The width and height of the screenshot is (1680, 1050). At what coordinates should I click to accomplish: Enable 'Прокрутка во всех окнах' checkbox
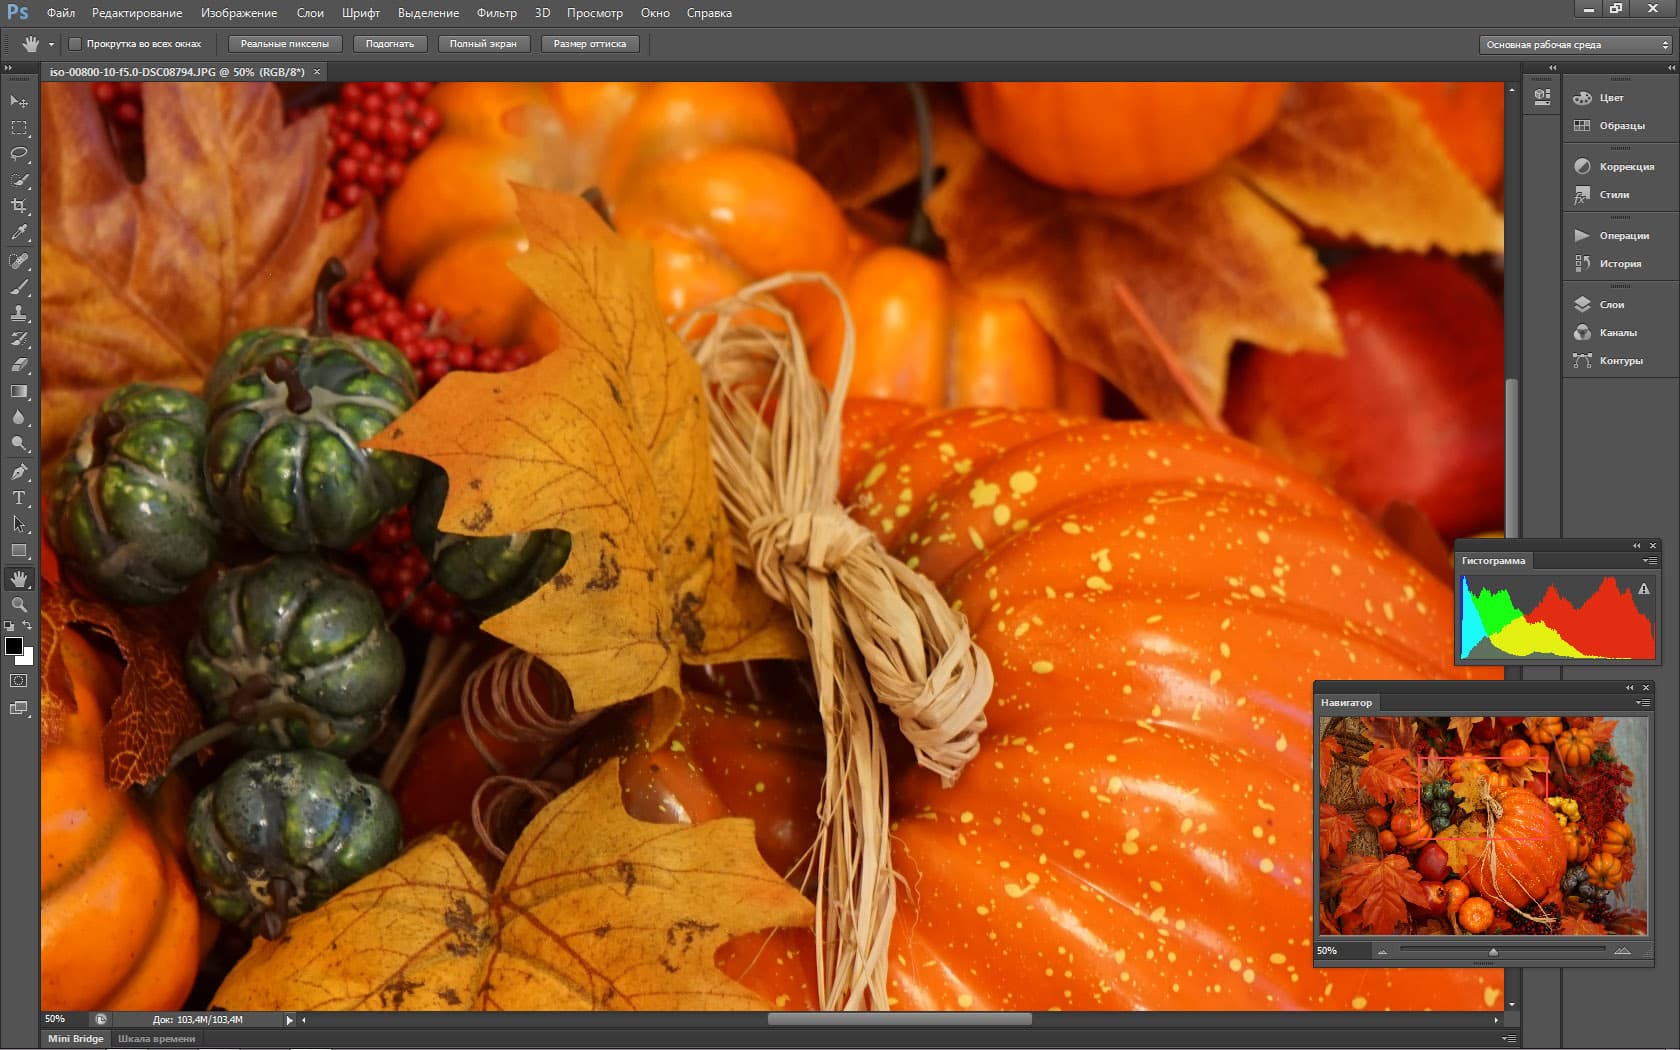[74, 44]
